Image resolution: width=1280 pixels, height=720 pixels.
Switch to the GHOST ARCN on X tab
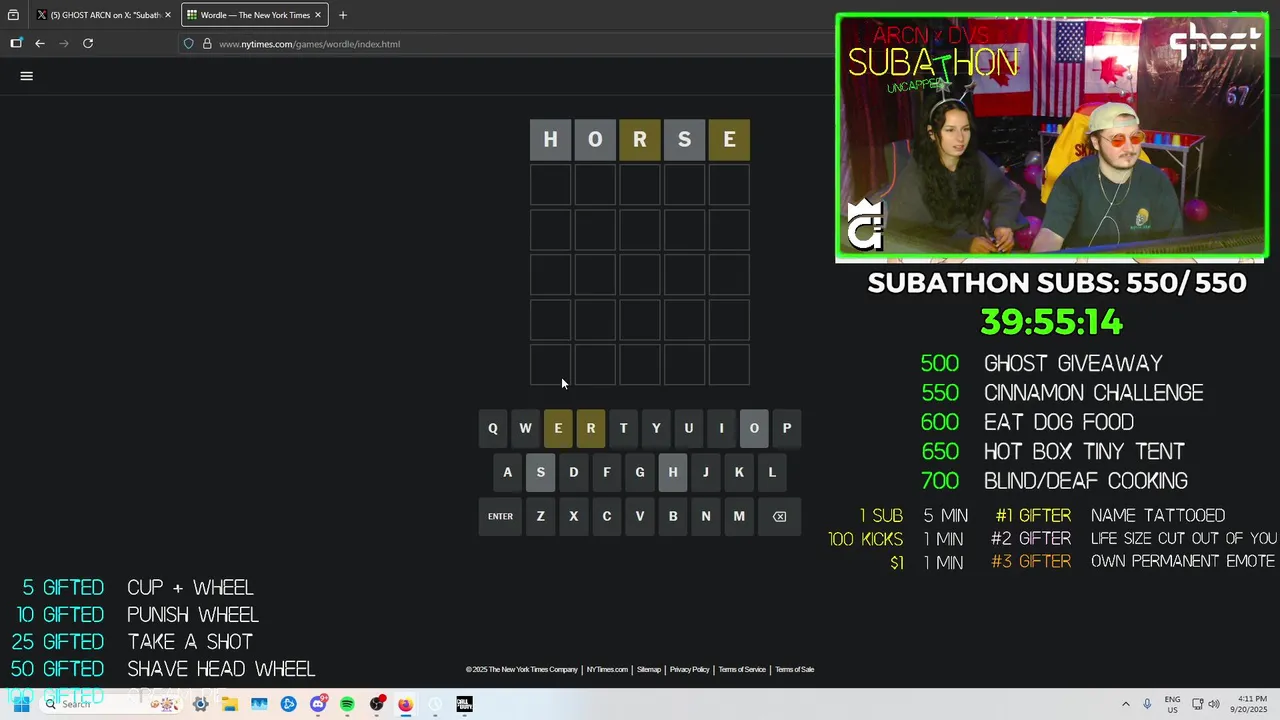(104, 15)
